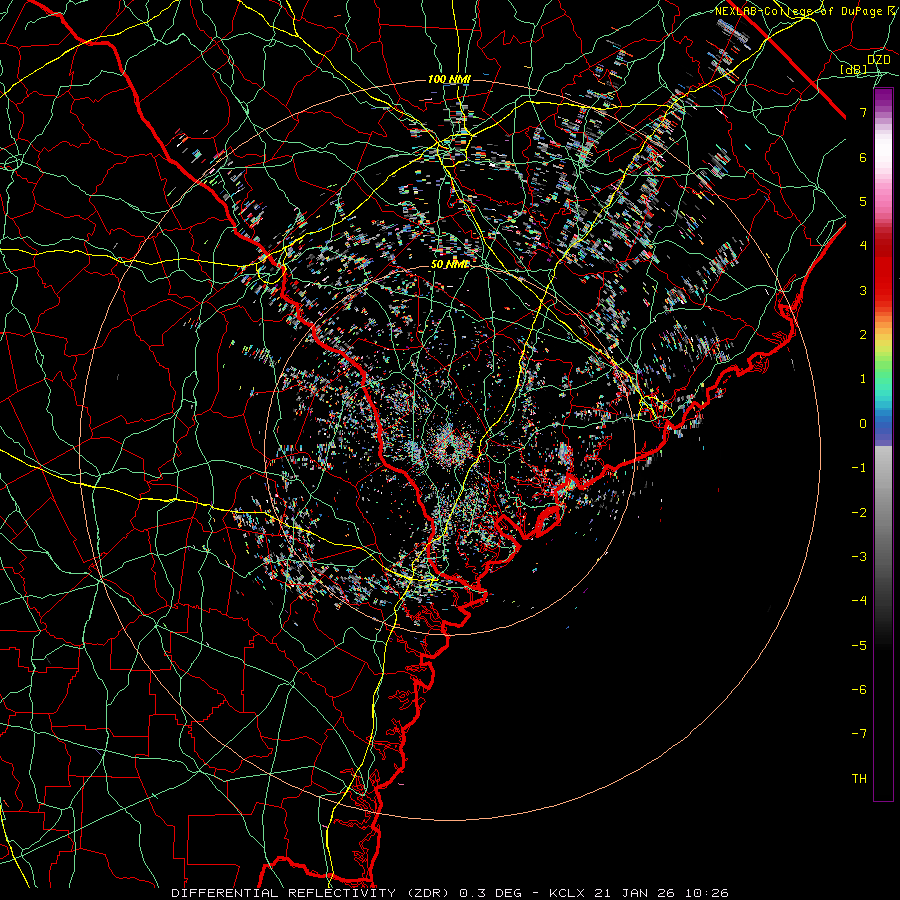The height and width of the screenshot is (900, 900).
Task: Click the 5 value on color scale
Action: point(863,201)
